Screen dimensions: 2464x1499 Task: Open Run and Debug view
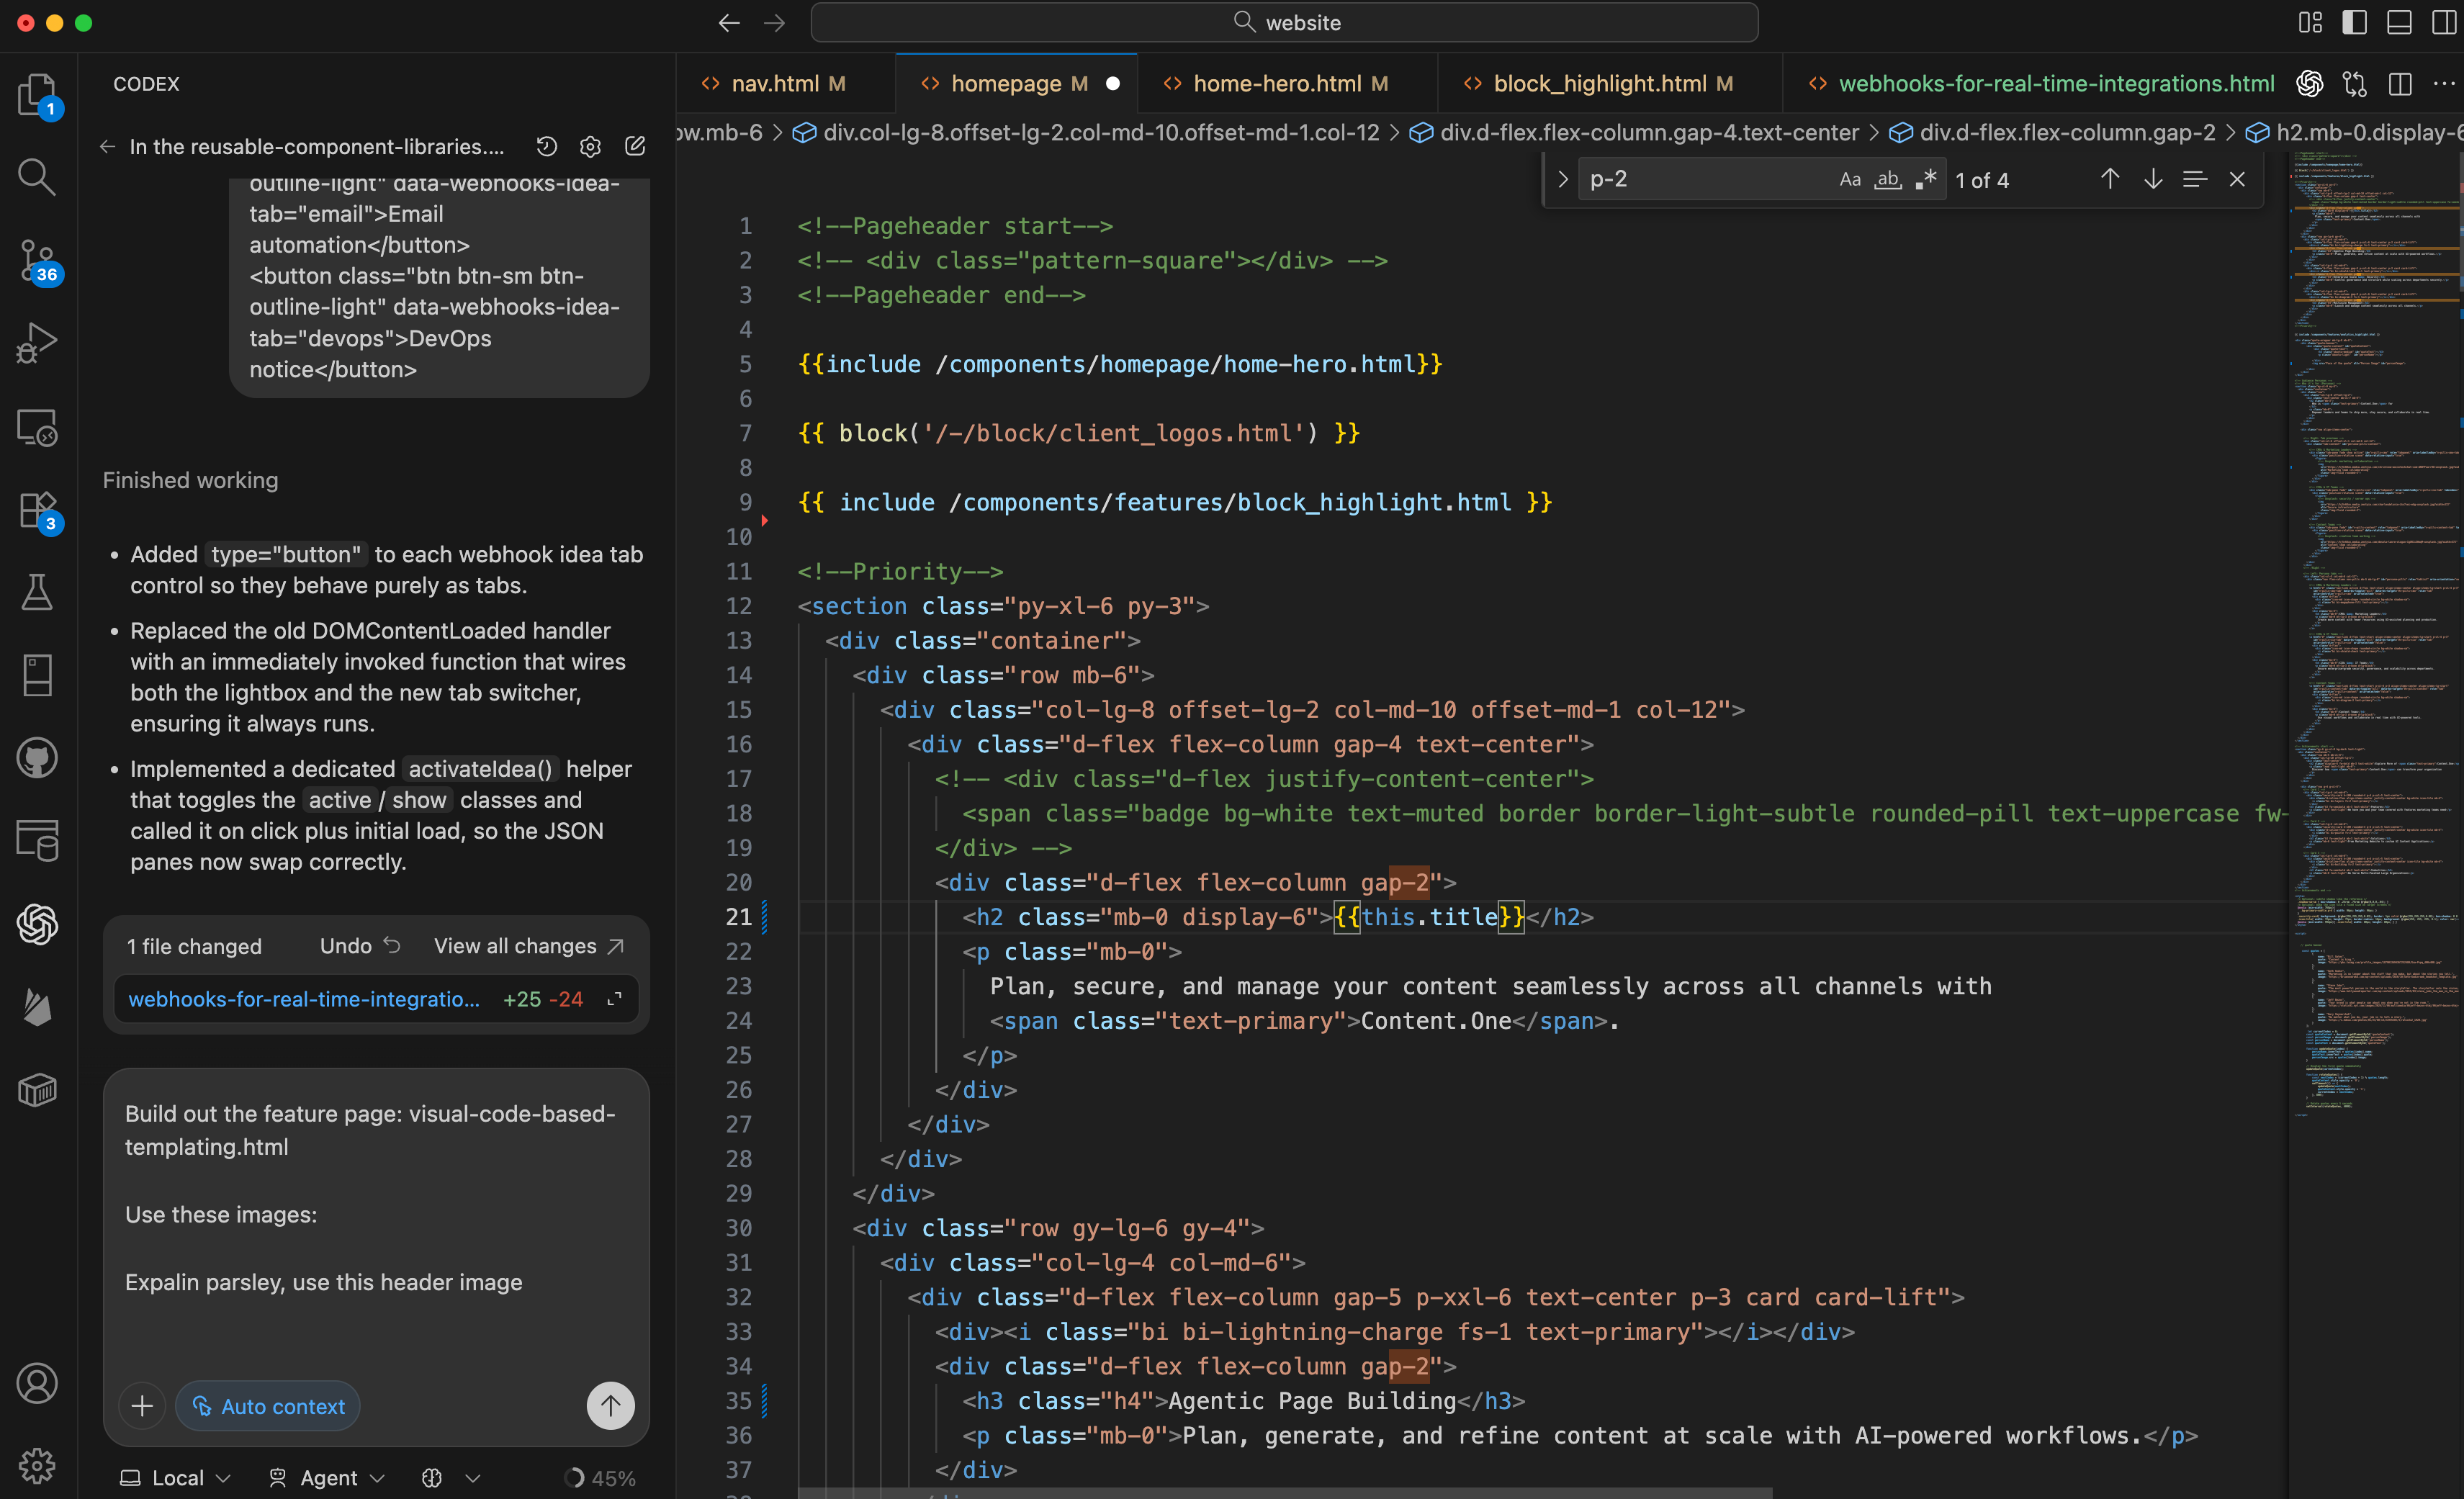tap(37, 343)
